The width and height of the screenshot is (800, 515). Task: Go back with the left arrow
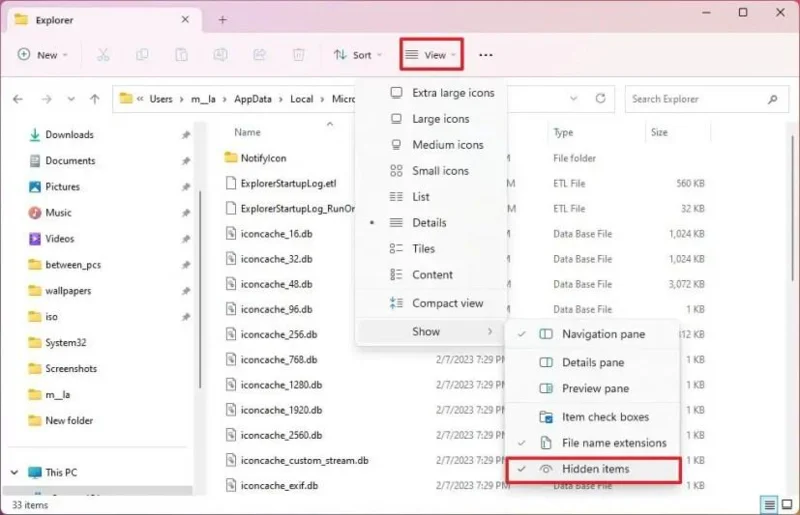(18, 99)
